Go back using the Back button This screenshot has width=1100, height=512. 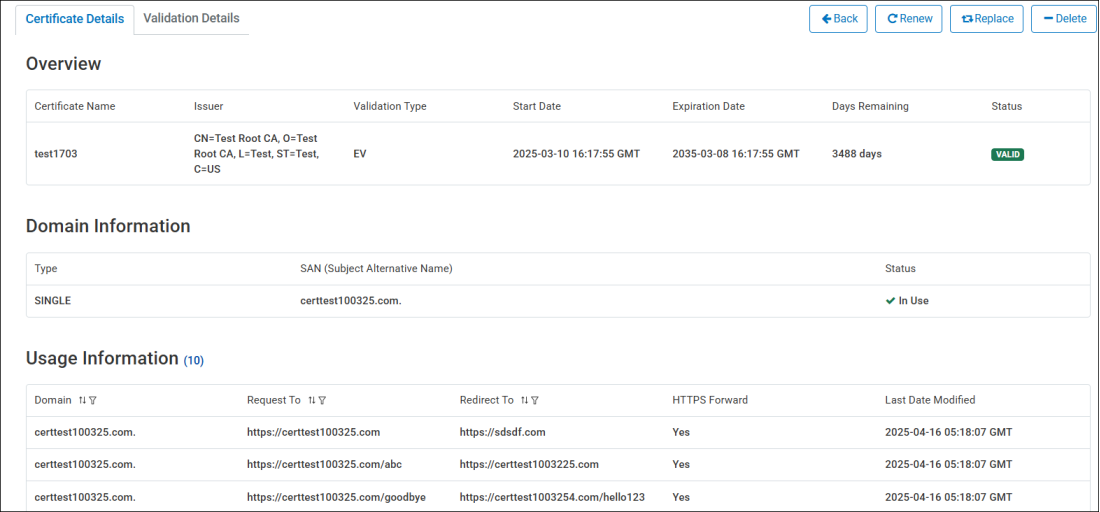click(838, 19)
